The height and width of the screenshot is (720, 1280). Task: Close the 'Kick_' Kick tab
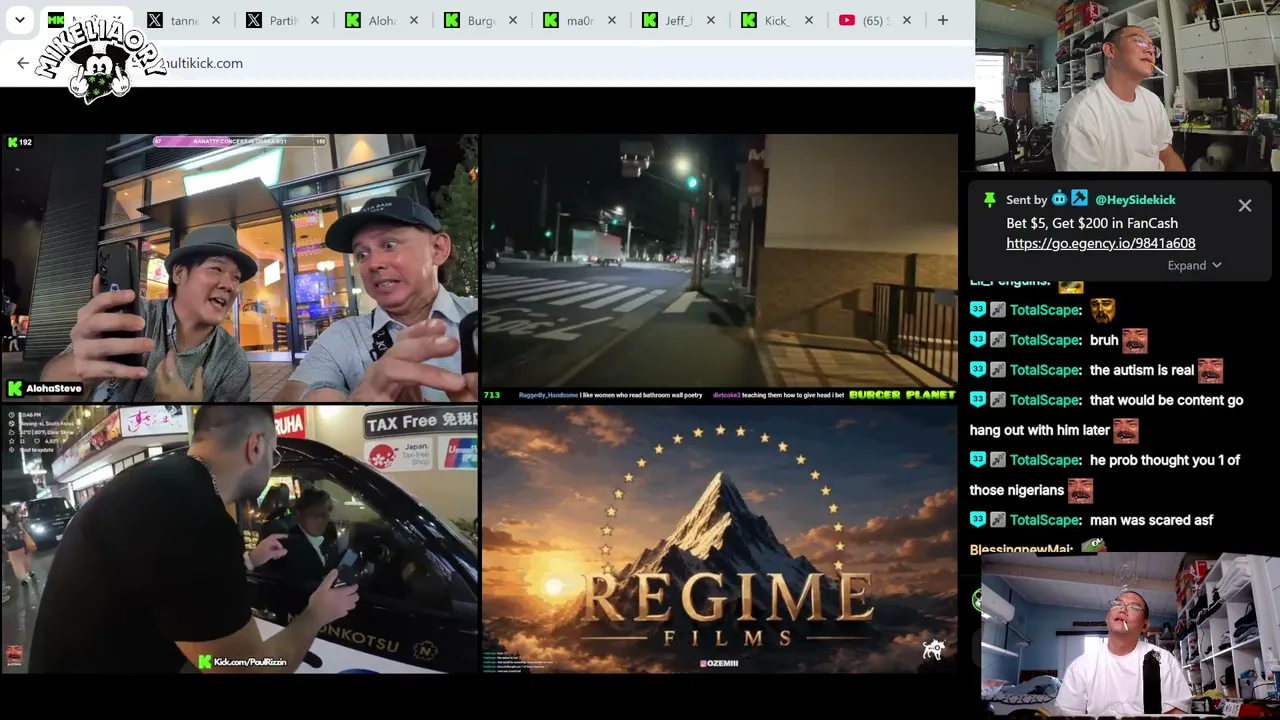pos(808,20)
